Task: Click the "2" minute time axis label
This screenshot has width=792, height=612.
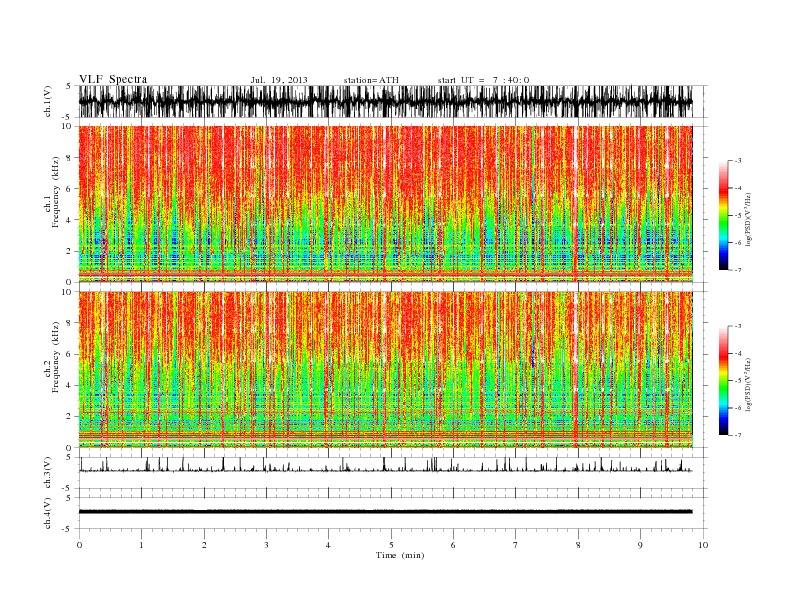Action: 204,545
